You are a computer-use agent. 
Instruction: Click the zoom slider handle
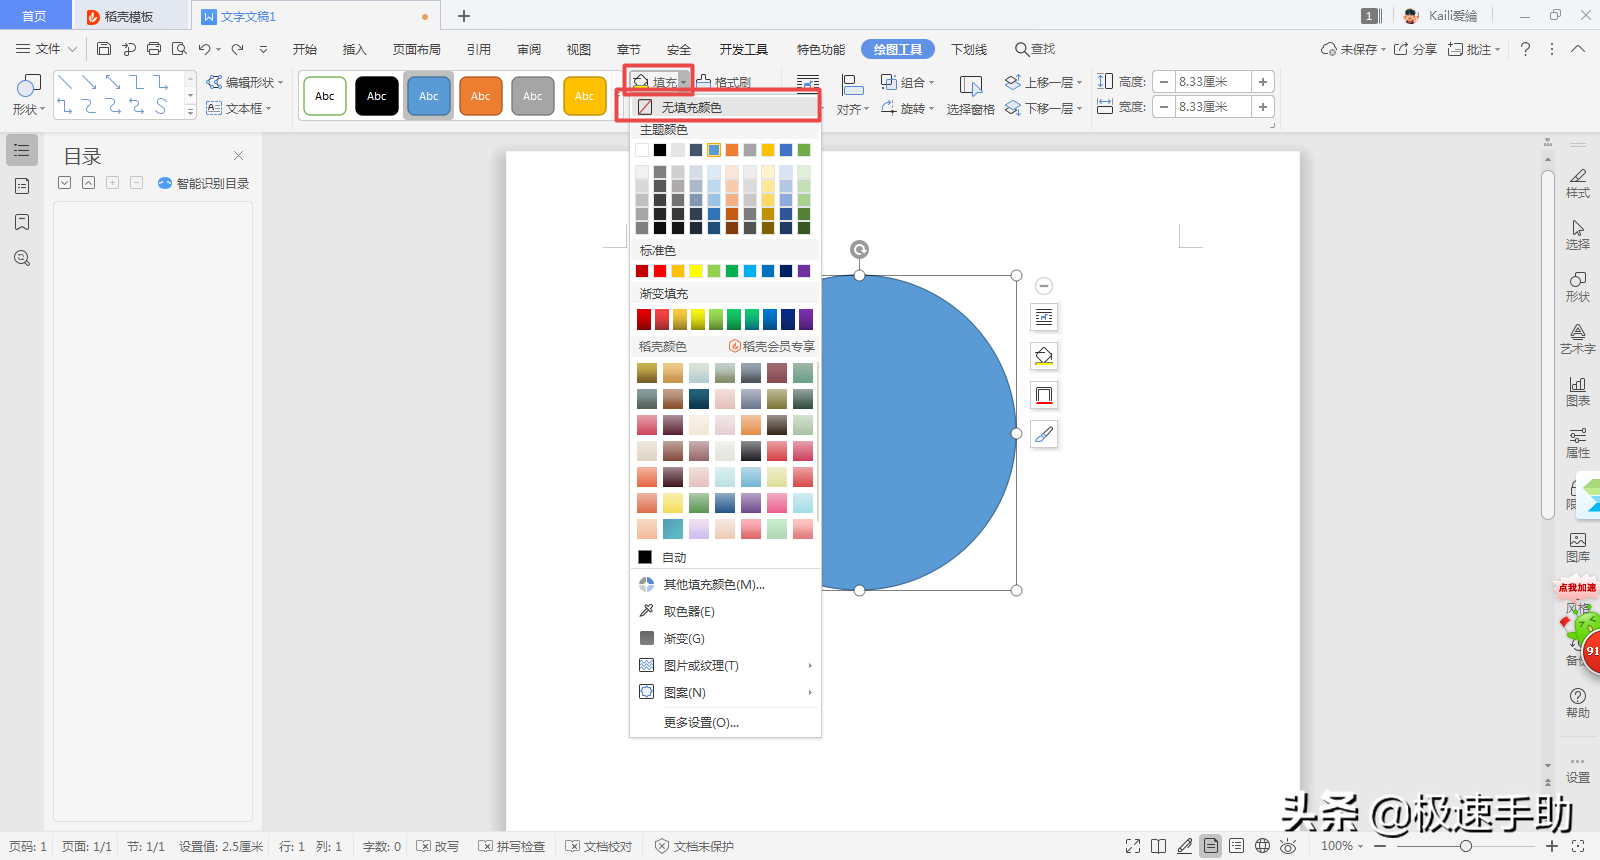click(1466, 846)
